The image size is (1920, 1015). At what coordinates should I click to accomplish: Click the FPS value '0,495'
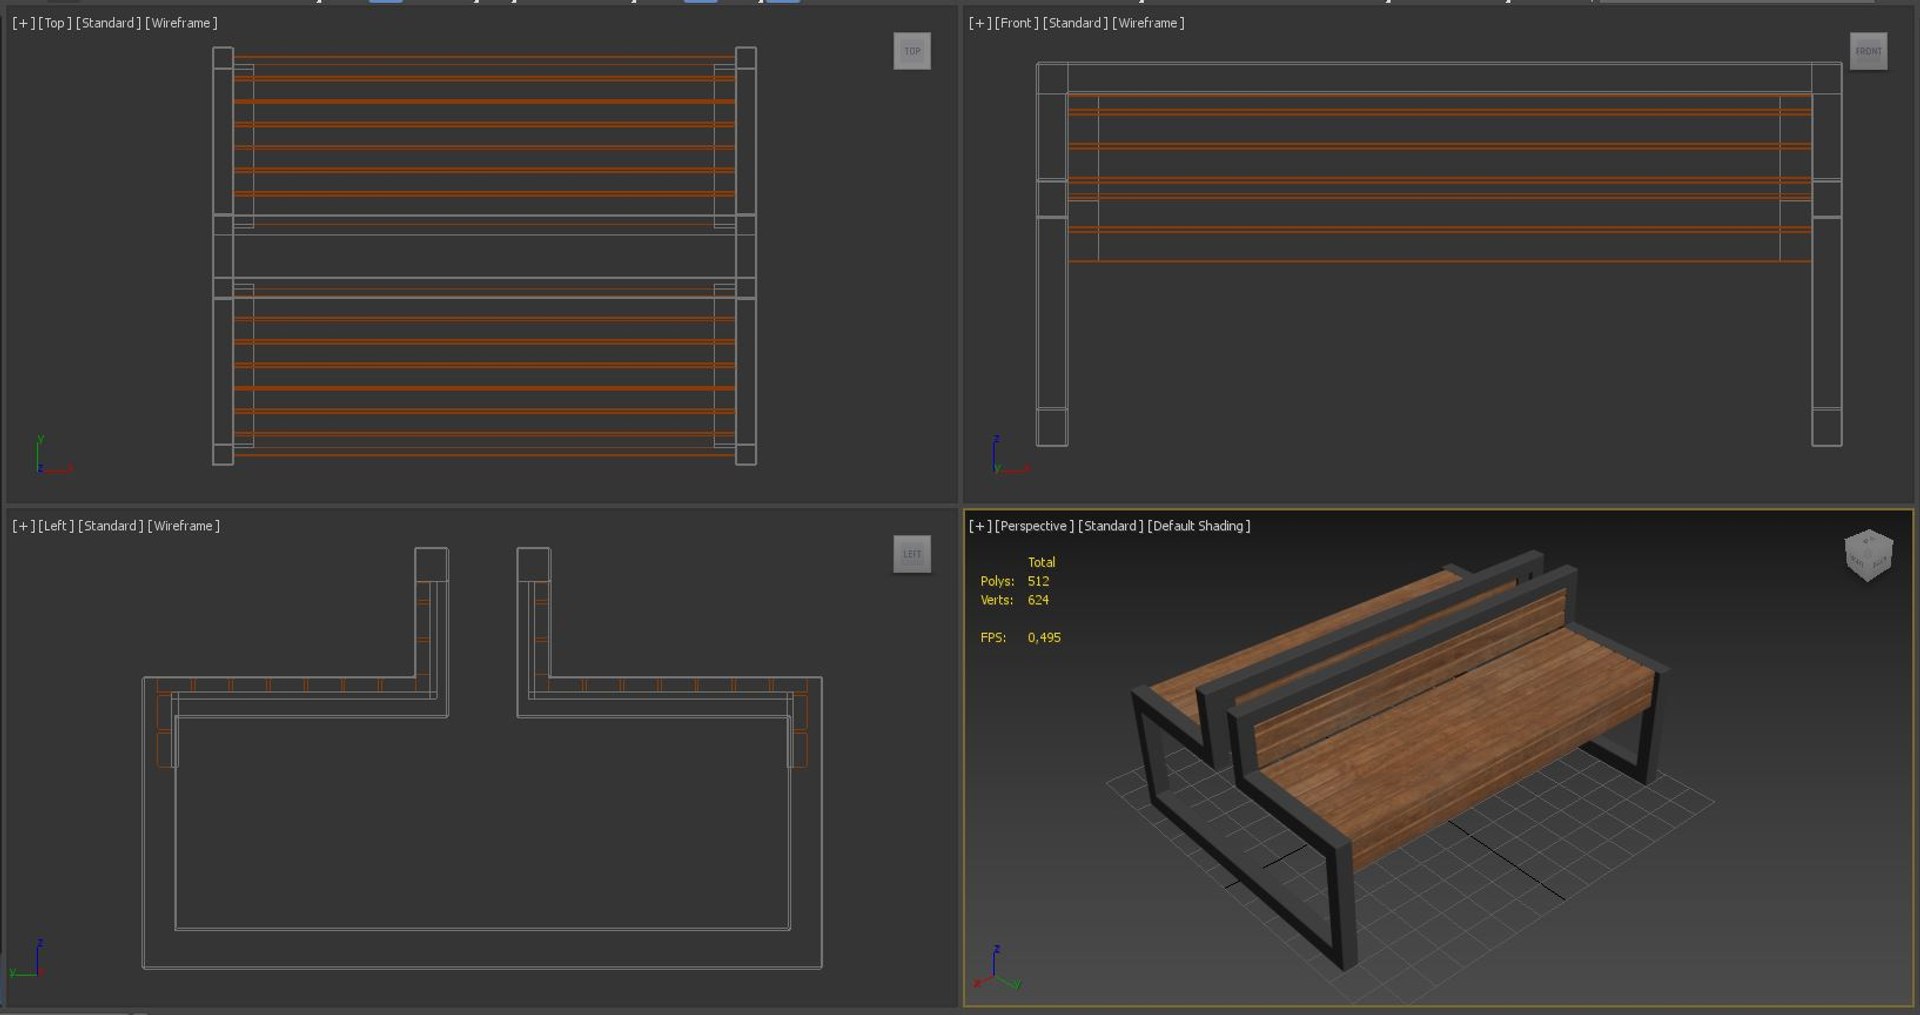click(1044, 637)
